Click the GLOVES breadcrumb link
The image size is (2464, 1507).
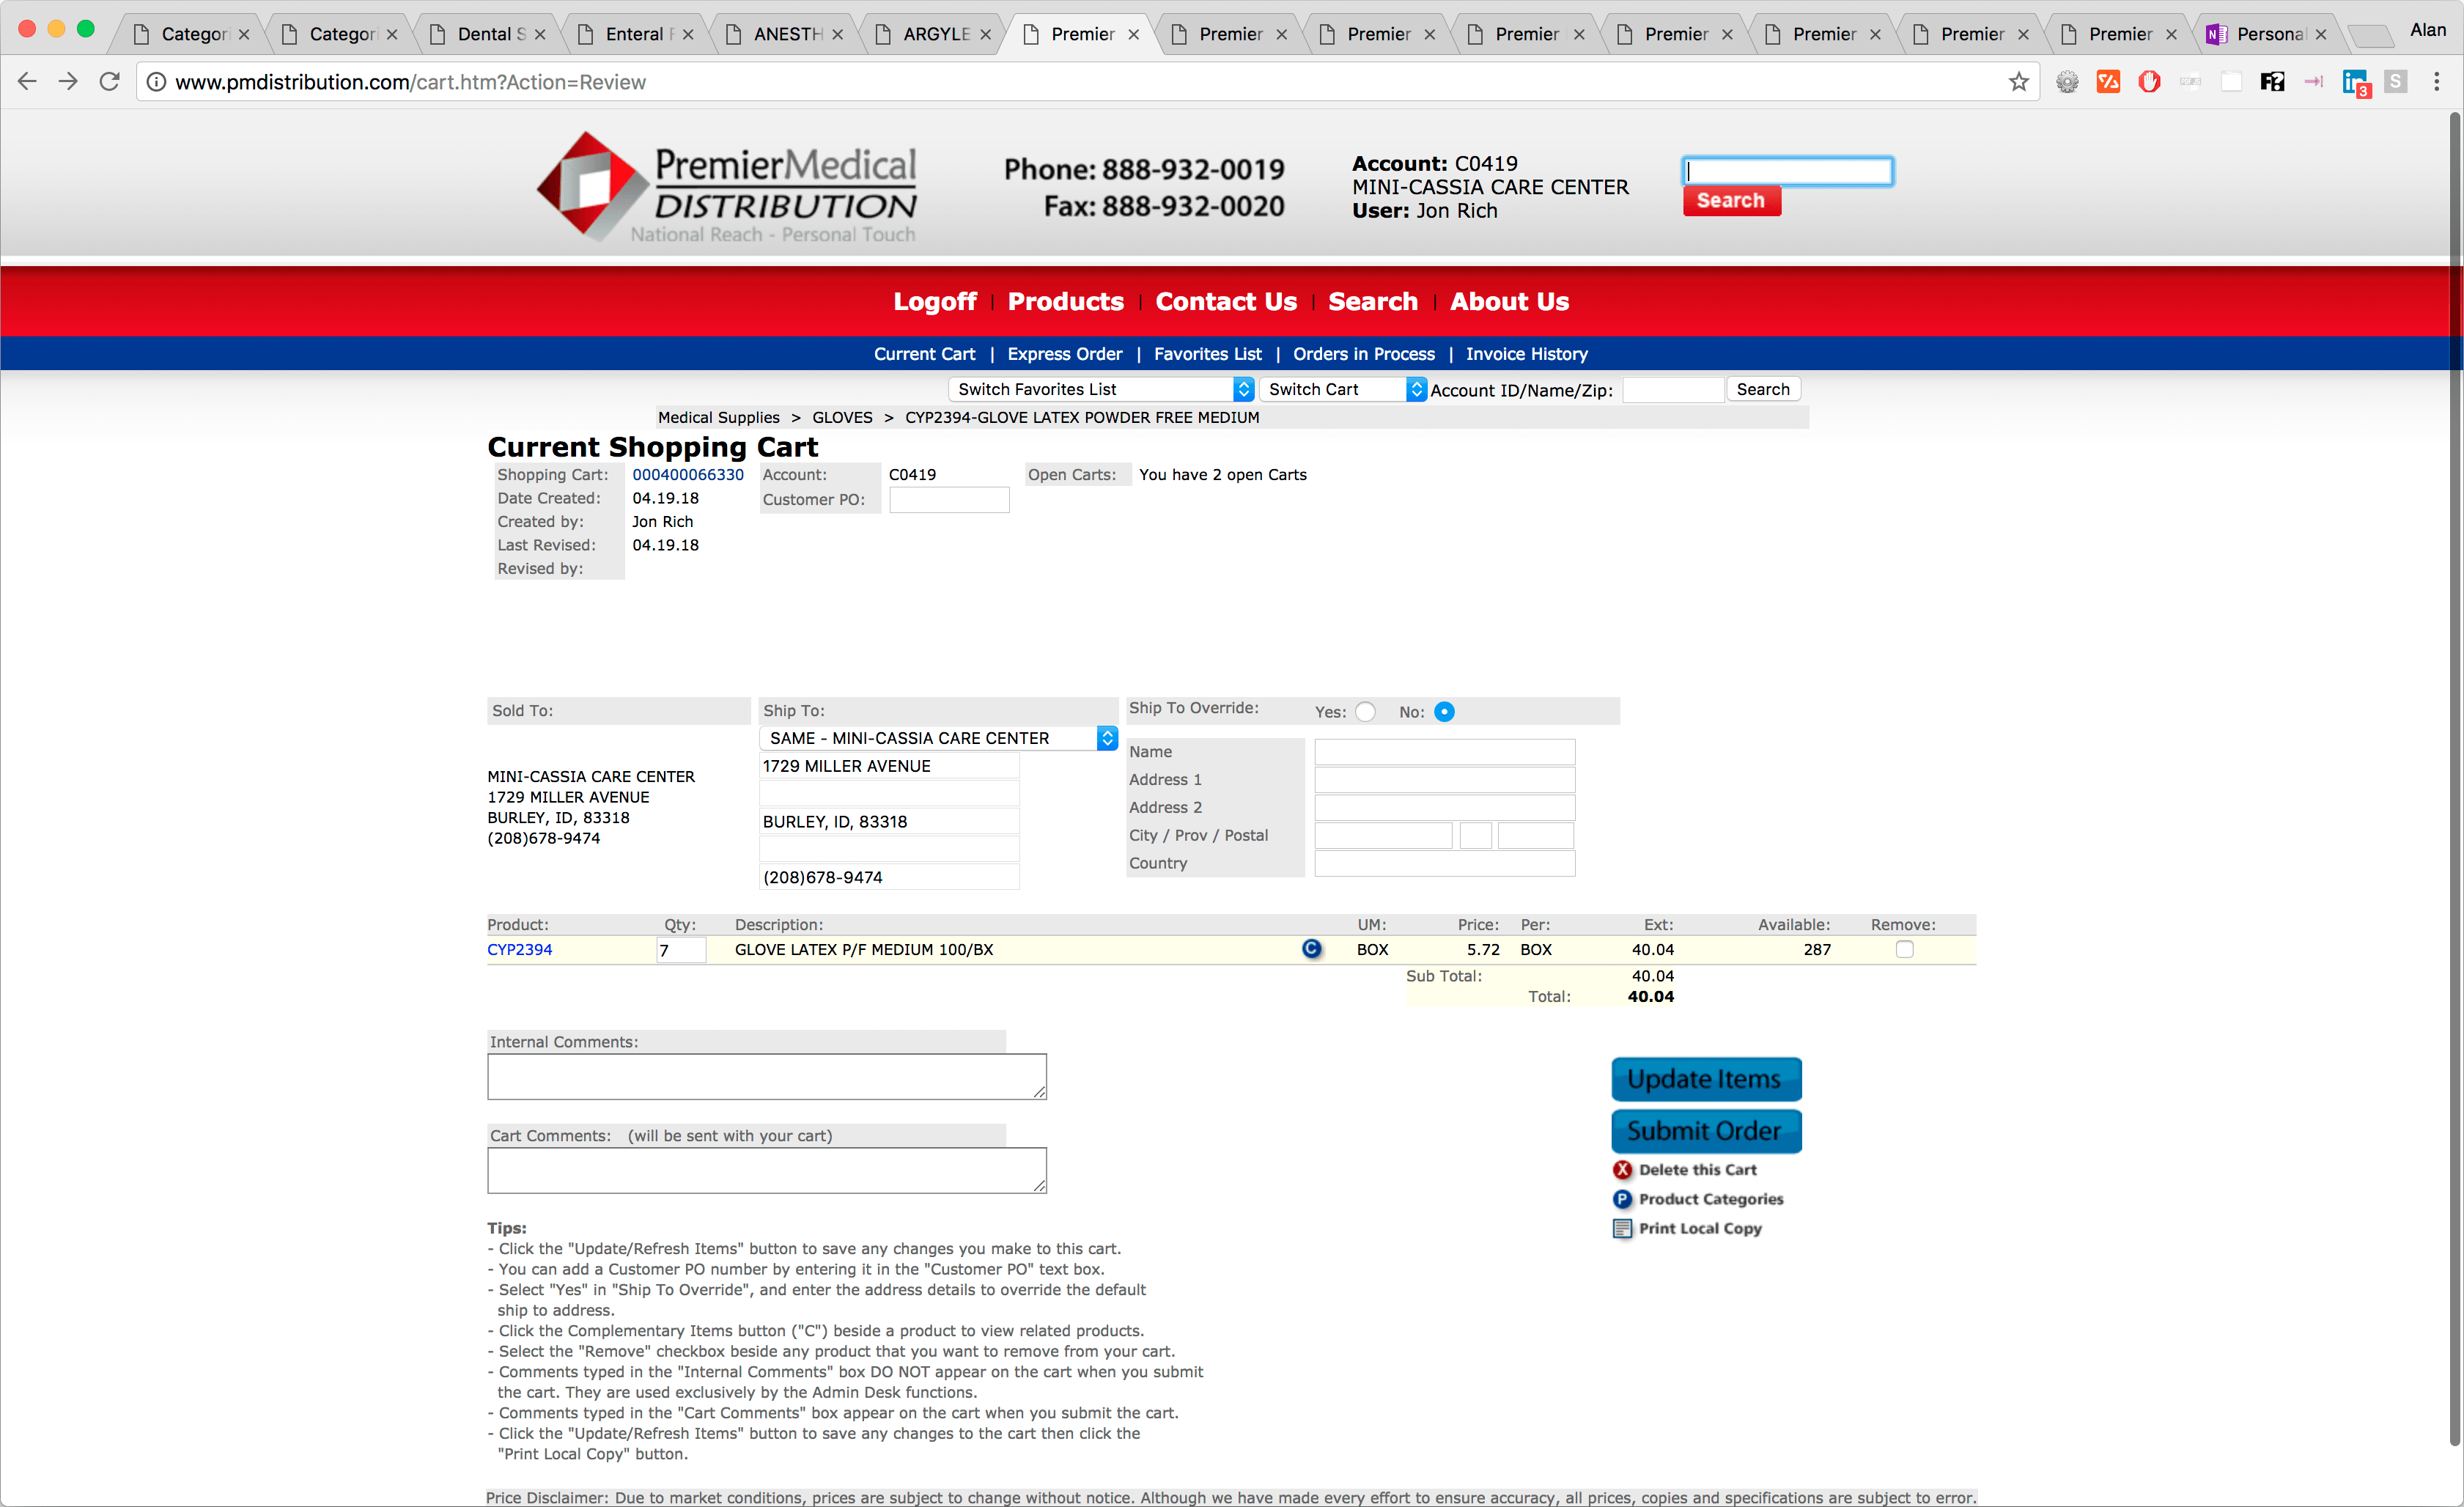(x=842, y=417)
